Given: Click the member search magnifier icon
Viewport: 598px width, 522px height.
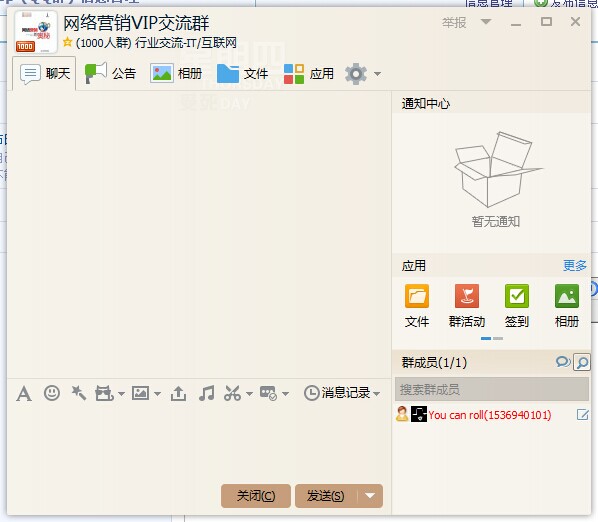Looking at the screenshot, I should tap(582, 362).
